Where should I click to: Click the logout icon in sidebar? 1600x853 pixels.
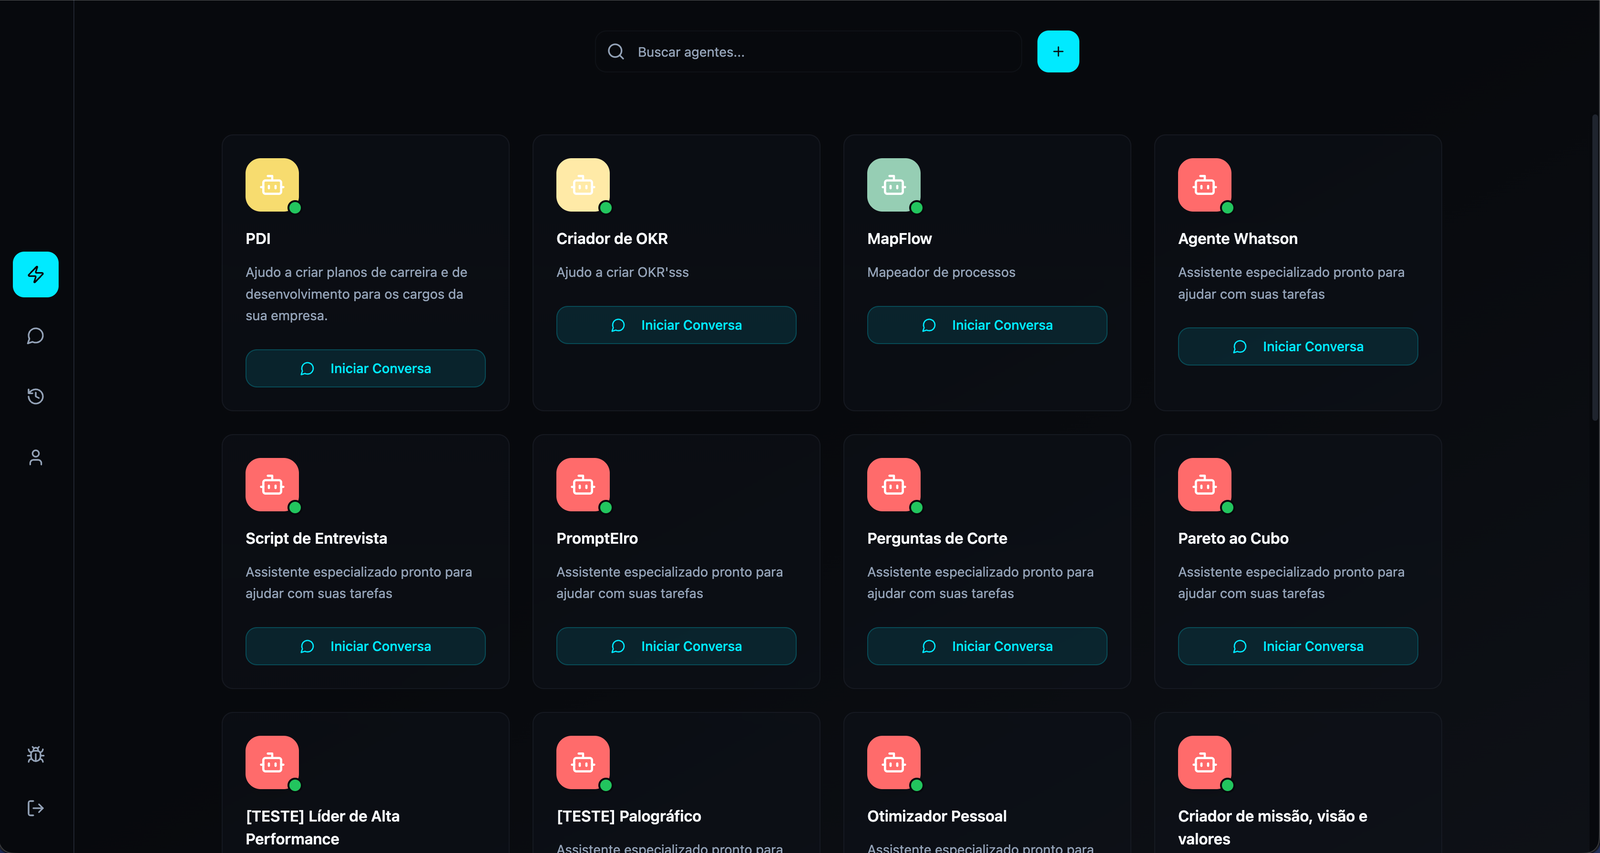pyautogui.click(x=36, y=808)
